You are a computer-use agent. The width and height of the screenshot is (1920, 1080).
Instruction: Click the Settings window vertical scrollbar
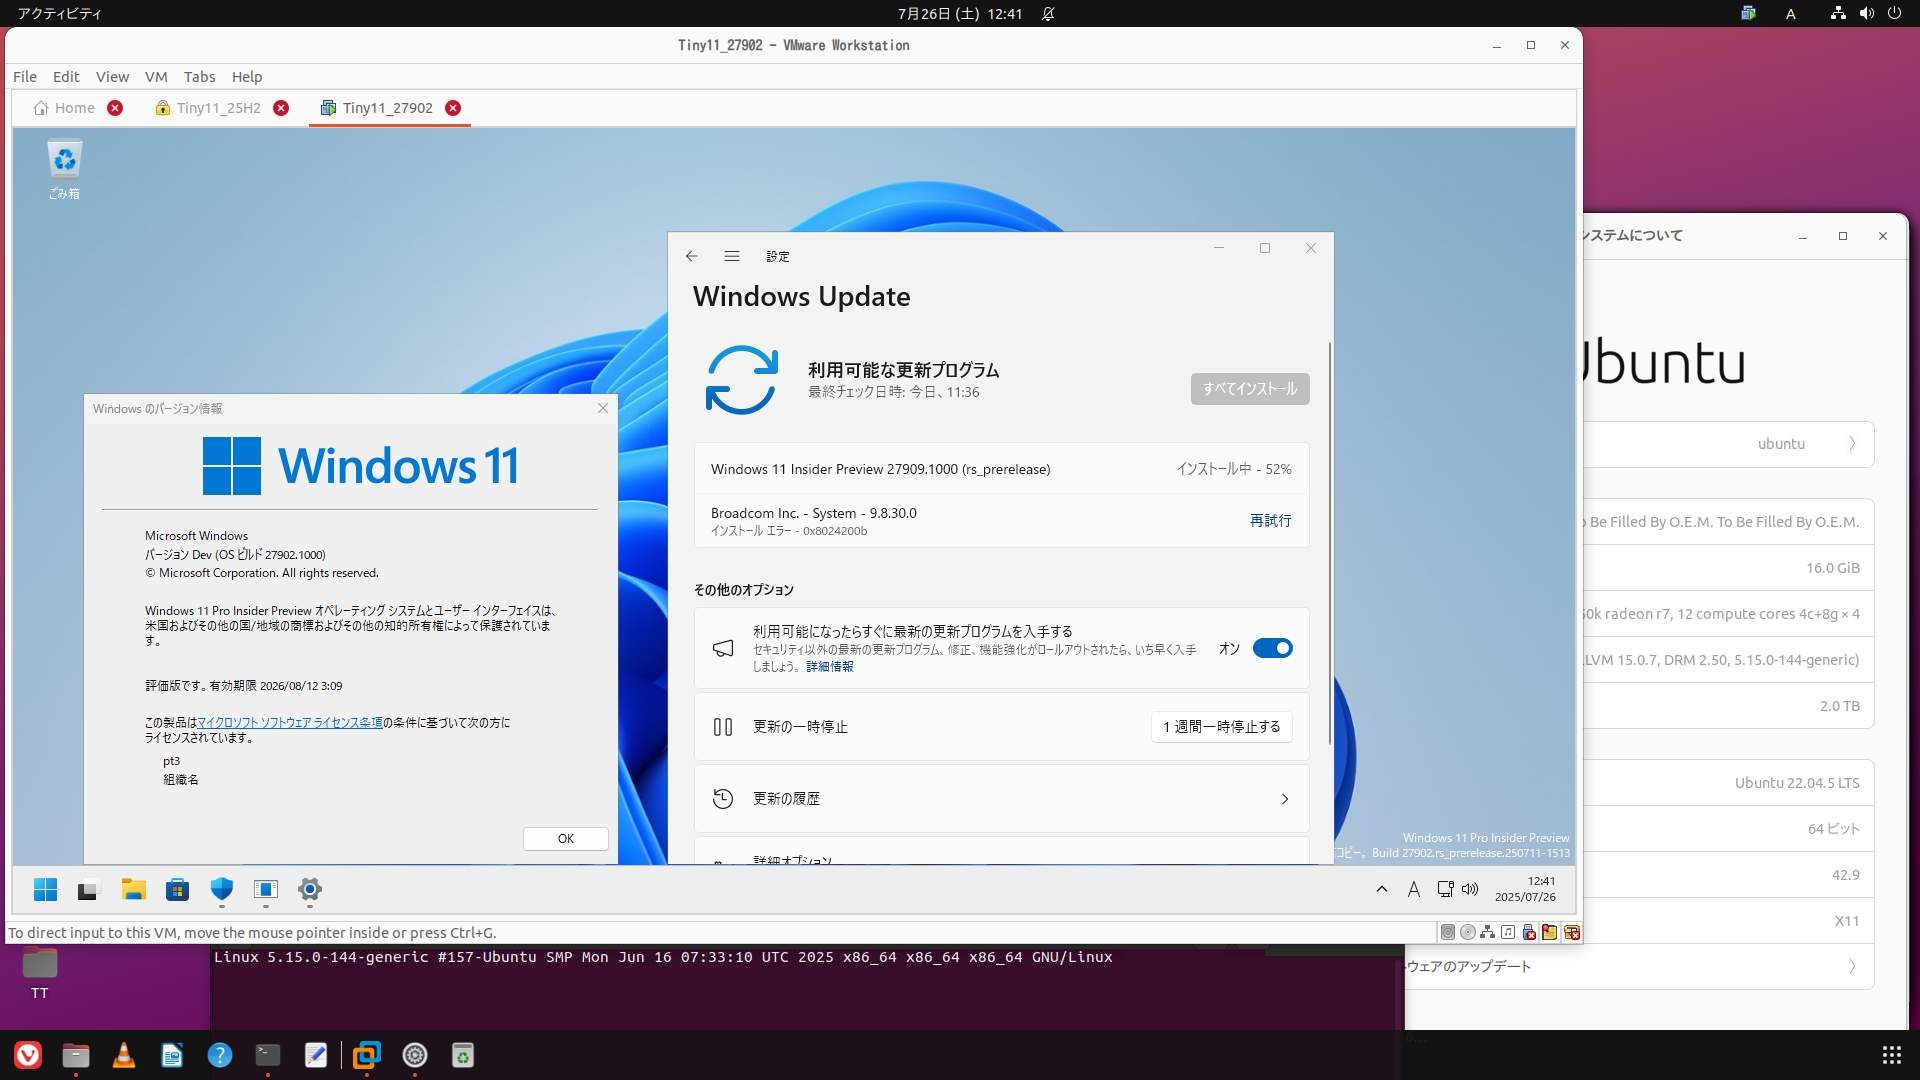click(x=1329, y=543)
